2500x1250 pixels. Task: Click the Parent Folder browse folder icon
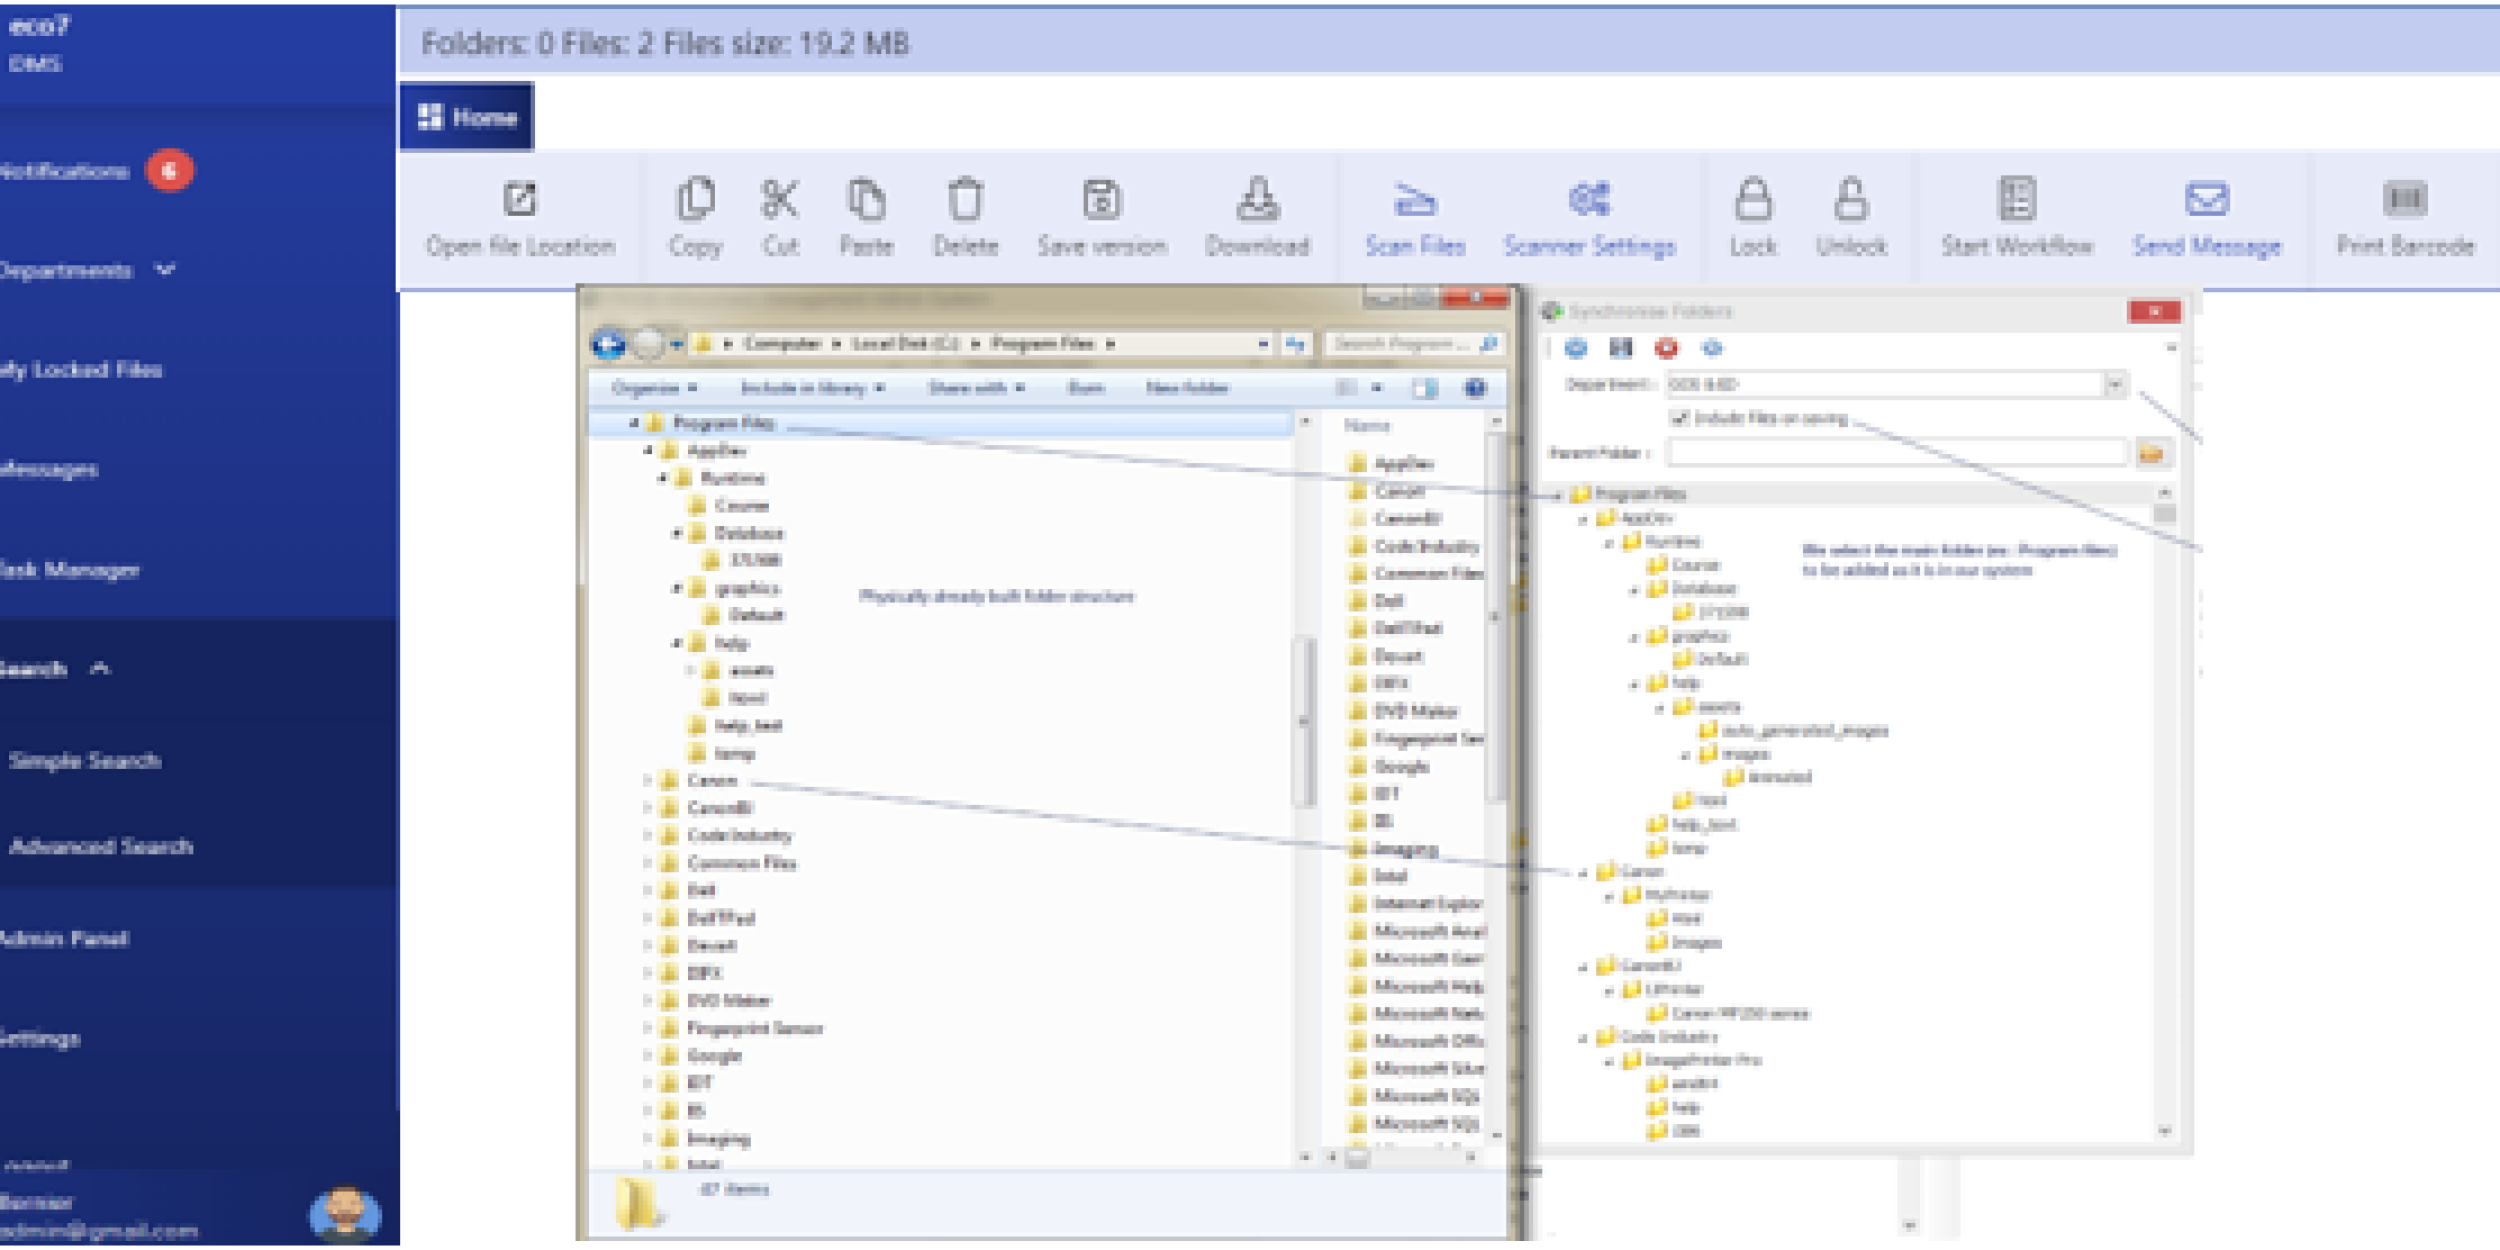(2151, 454)
